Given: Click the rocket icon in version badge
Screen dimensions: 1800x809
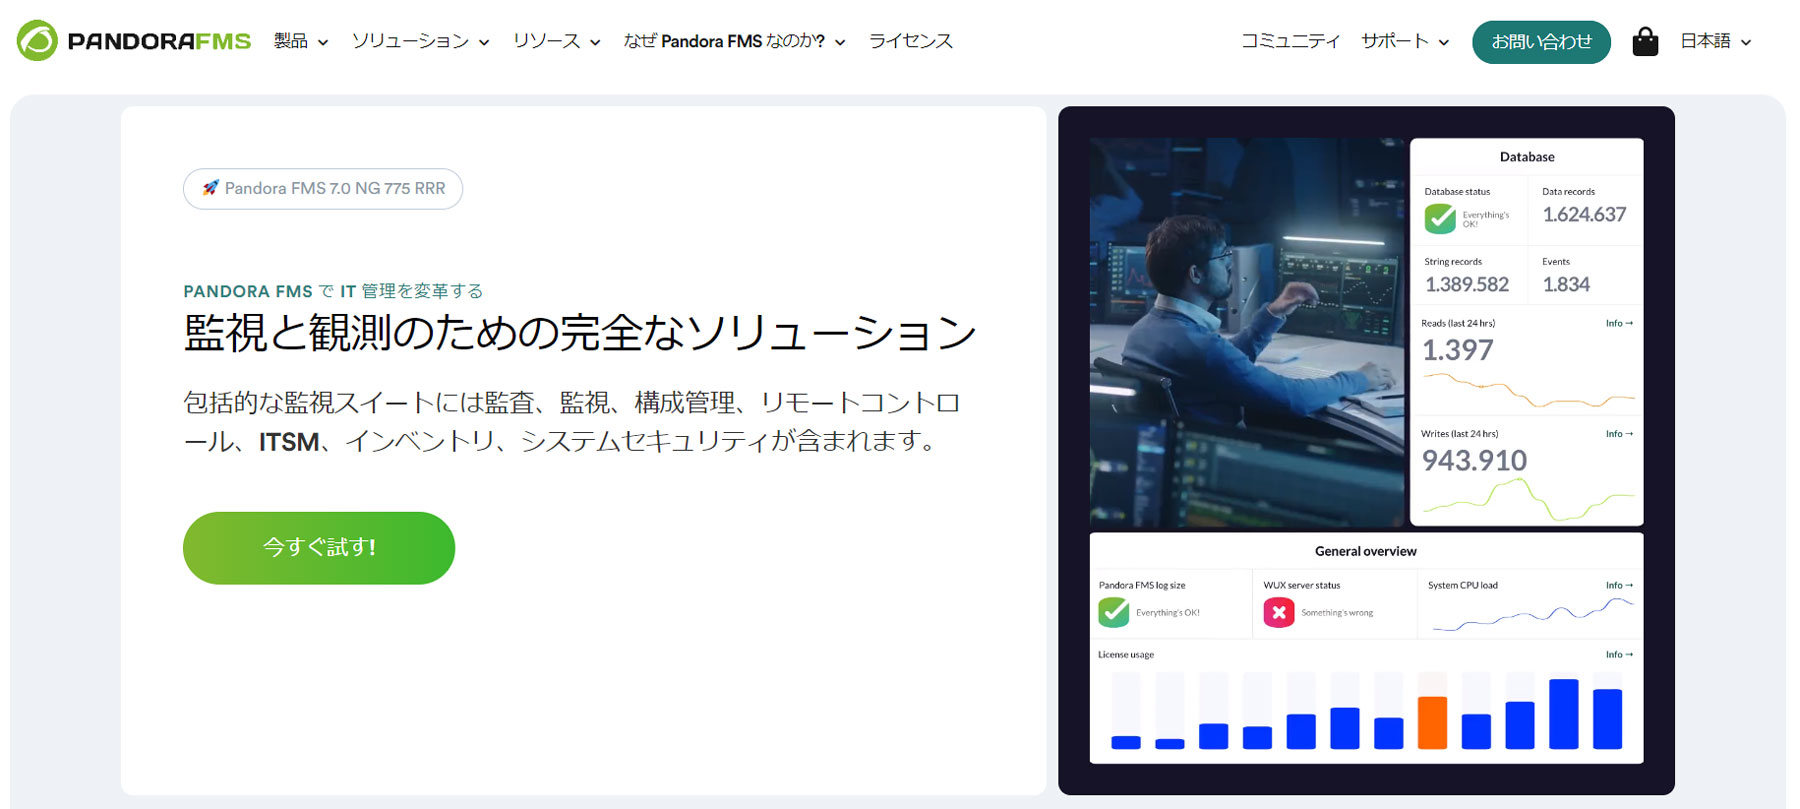Looking at the screenshot, I should coord(210,188).
